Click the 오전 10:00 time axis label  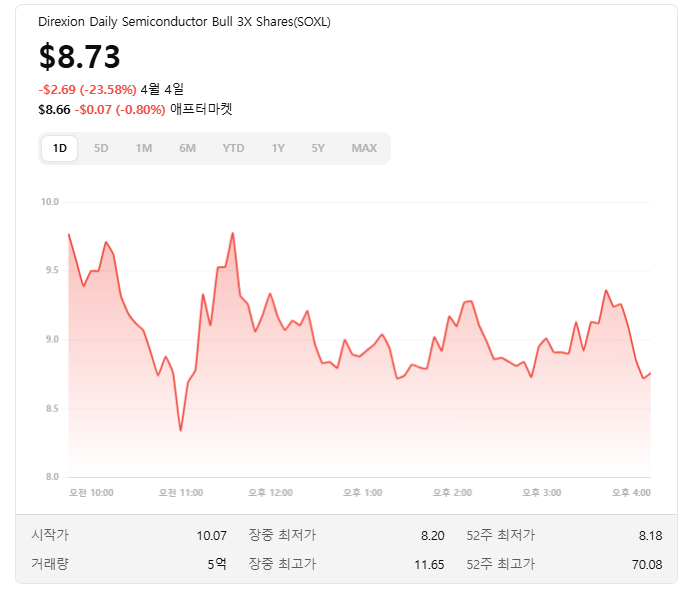coord(91,493)
